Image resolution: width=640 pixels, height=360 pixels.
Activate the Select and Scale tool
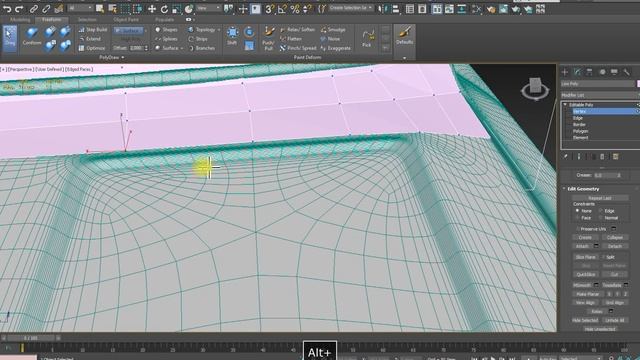coord(176,9)
